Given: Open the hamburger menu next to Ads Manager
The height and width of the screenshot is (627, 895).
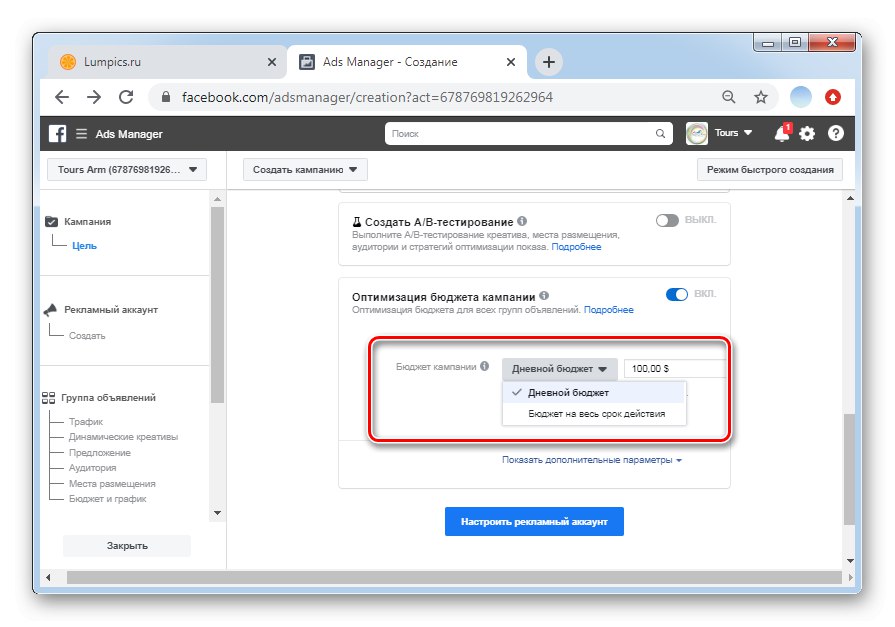Looking at the screenshot, I should [x=82, y=134].
